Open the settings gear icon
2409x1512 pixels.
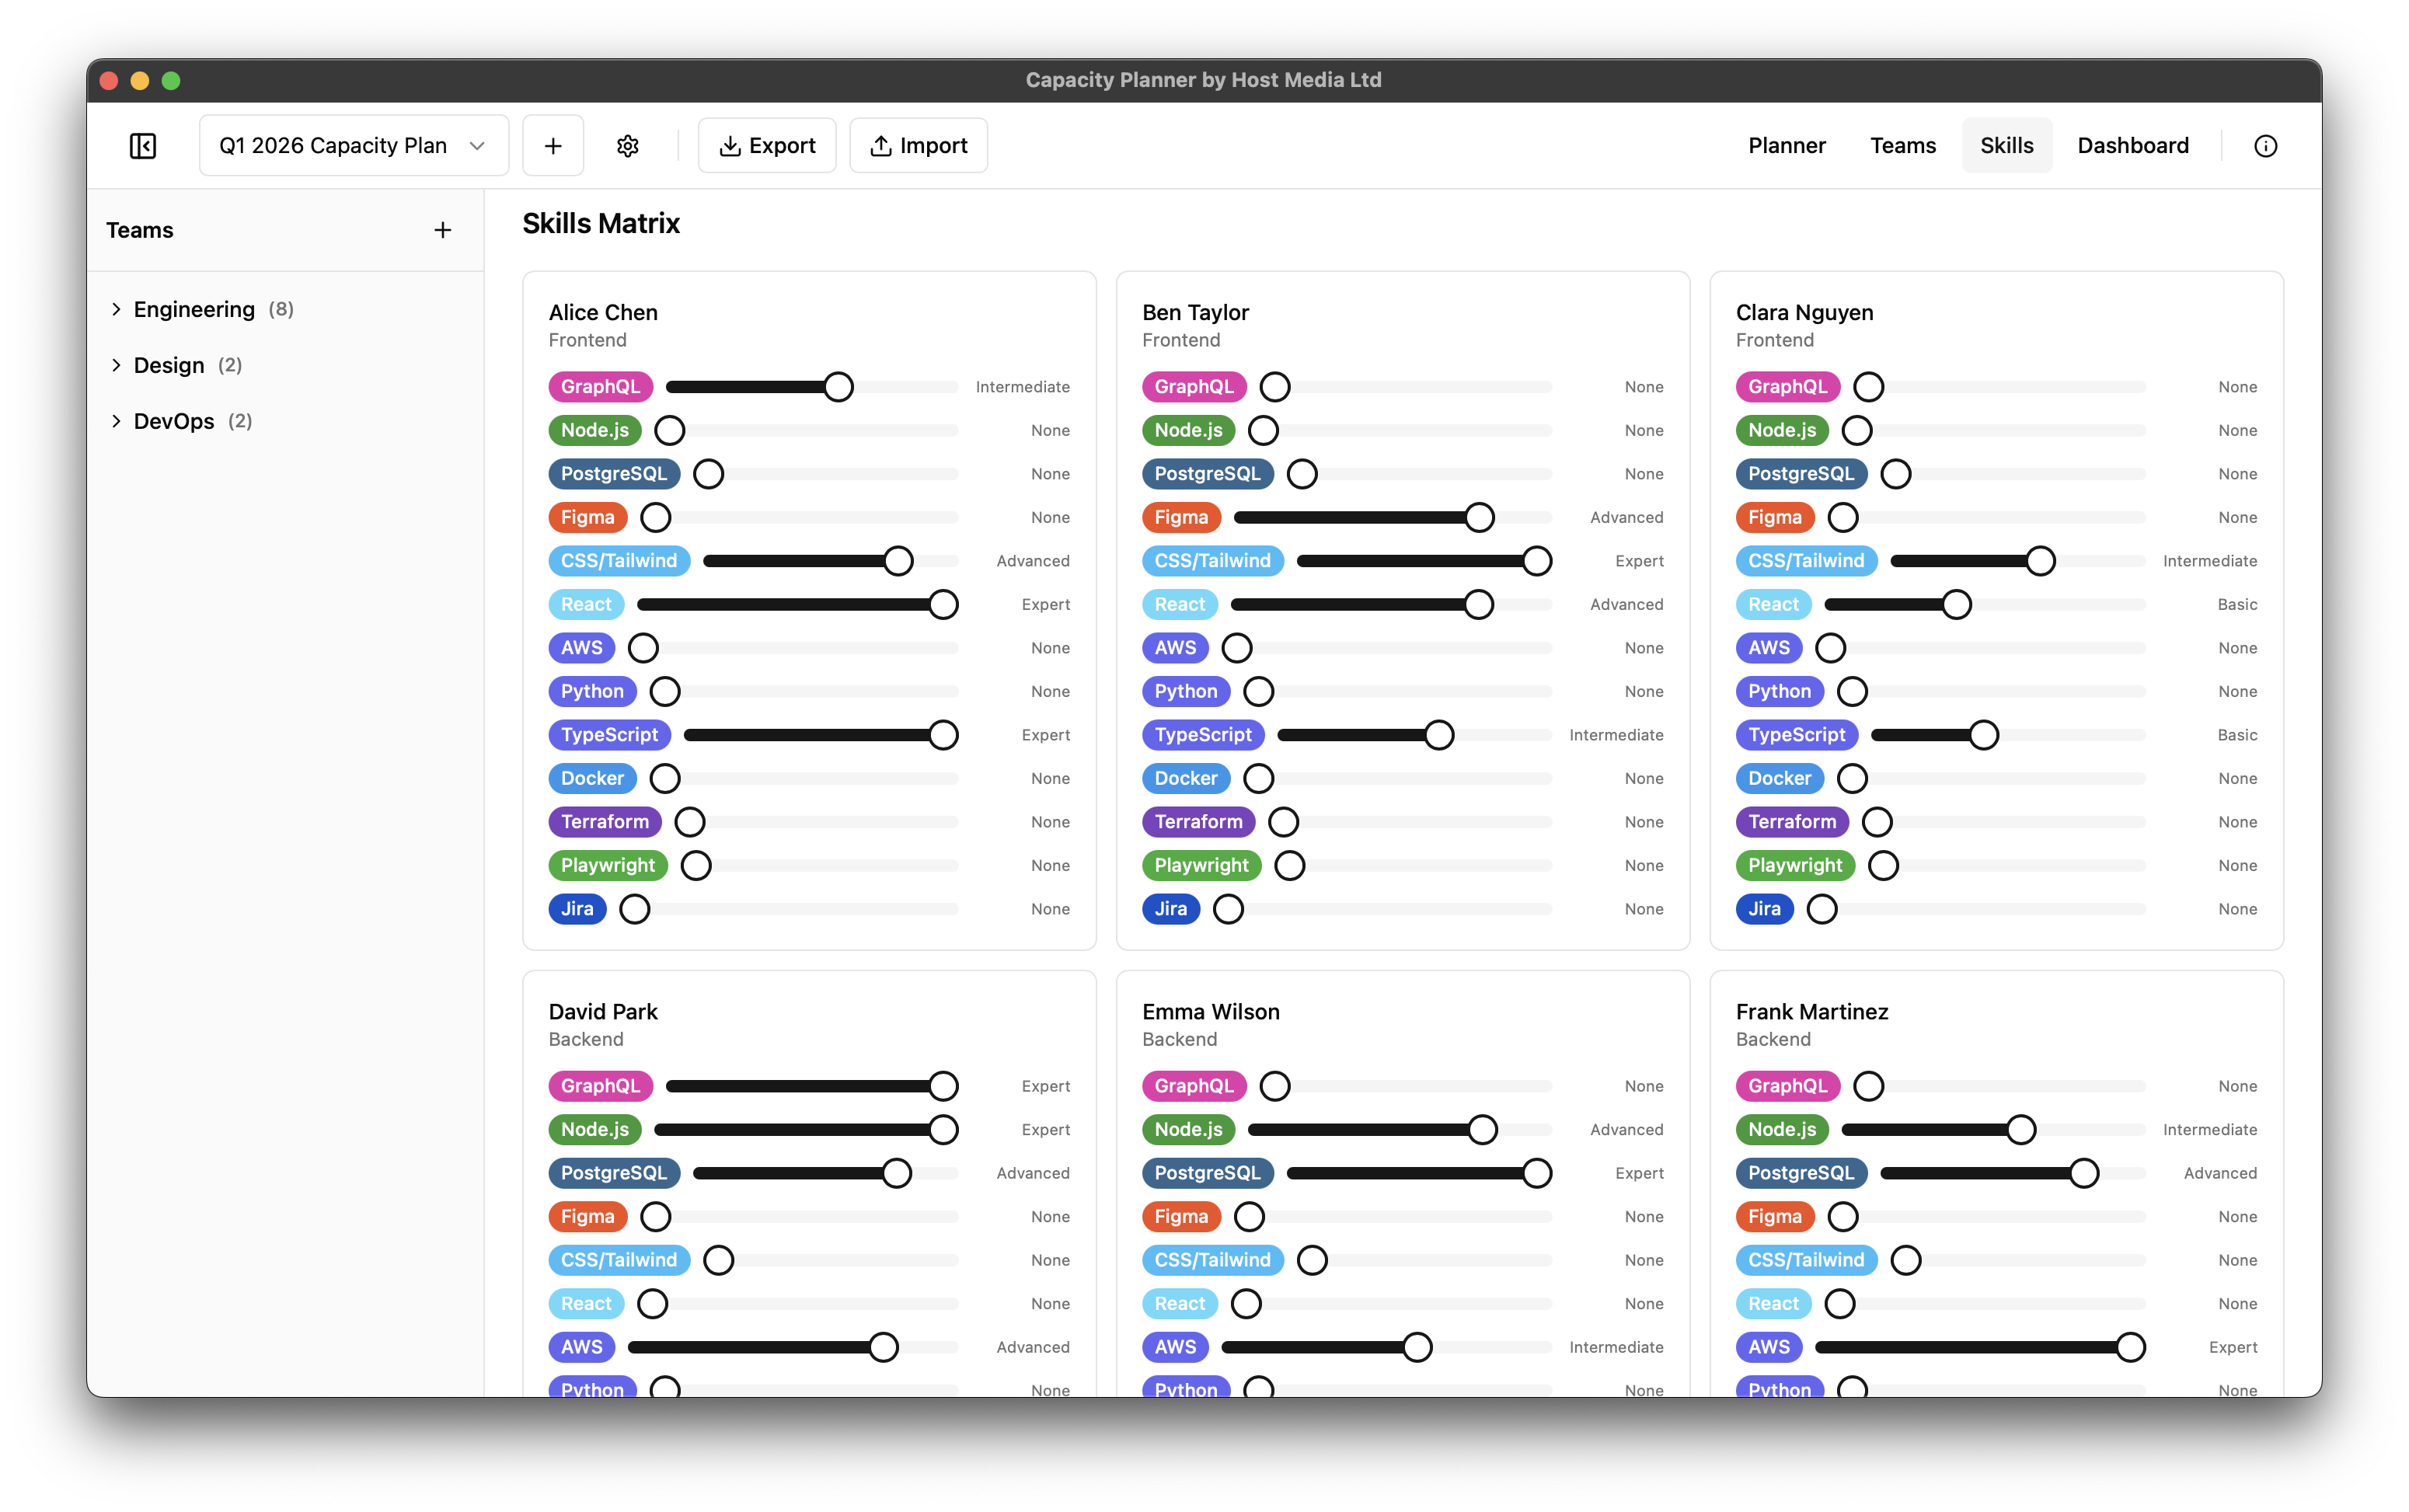628,146
